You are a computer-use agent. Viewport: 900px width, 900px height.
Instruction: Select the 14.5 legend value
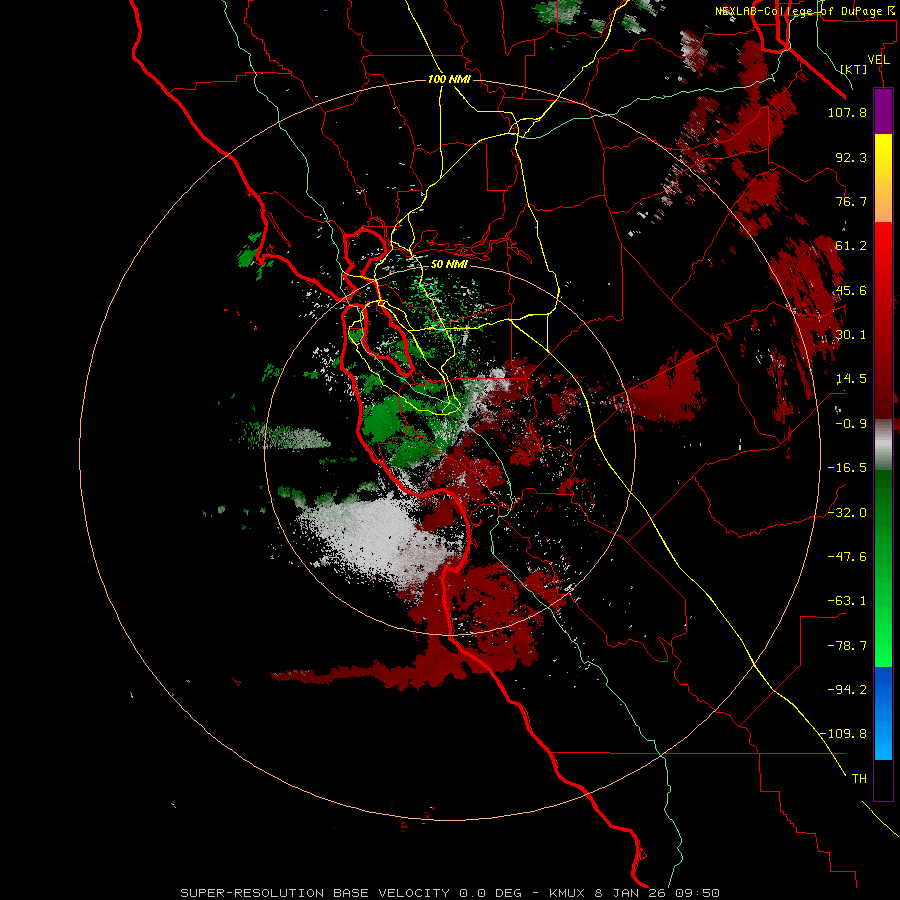click(851, 379)
